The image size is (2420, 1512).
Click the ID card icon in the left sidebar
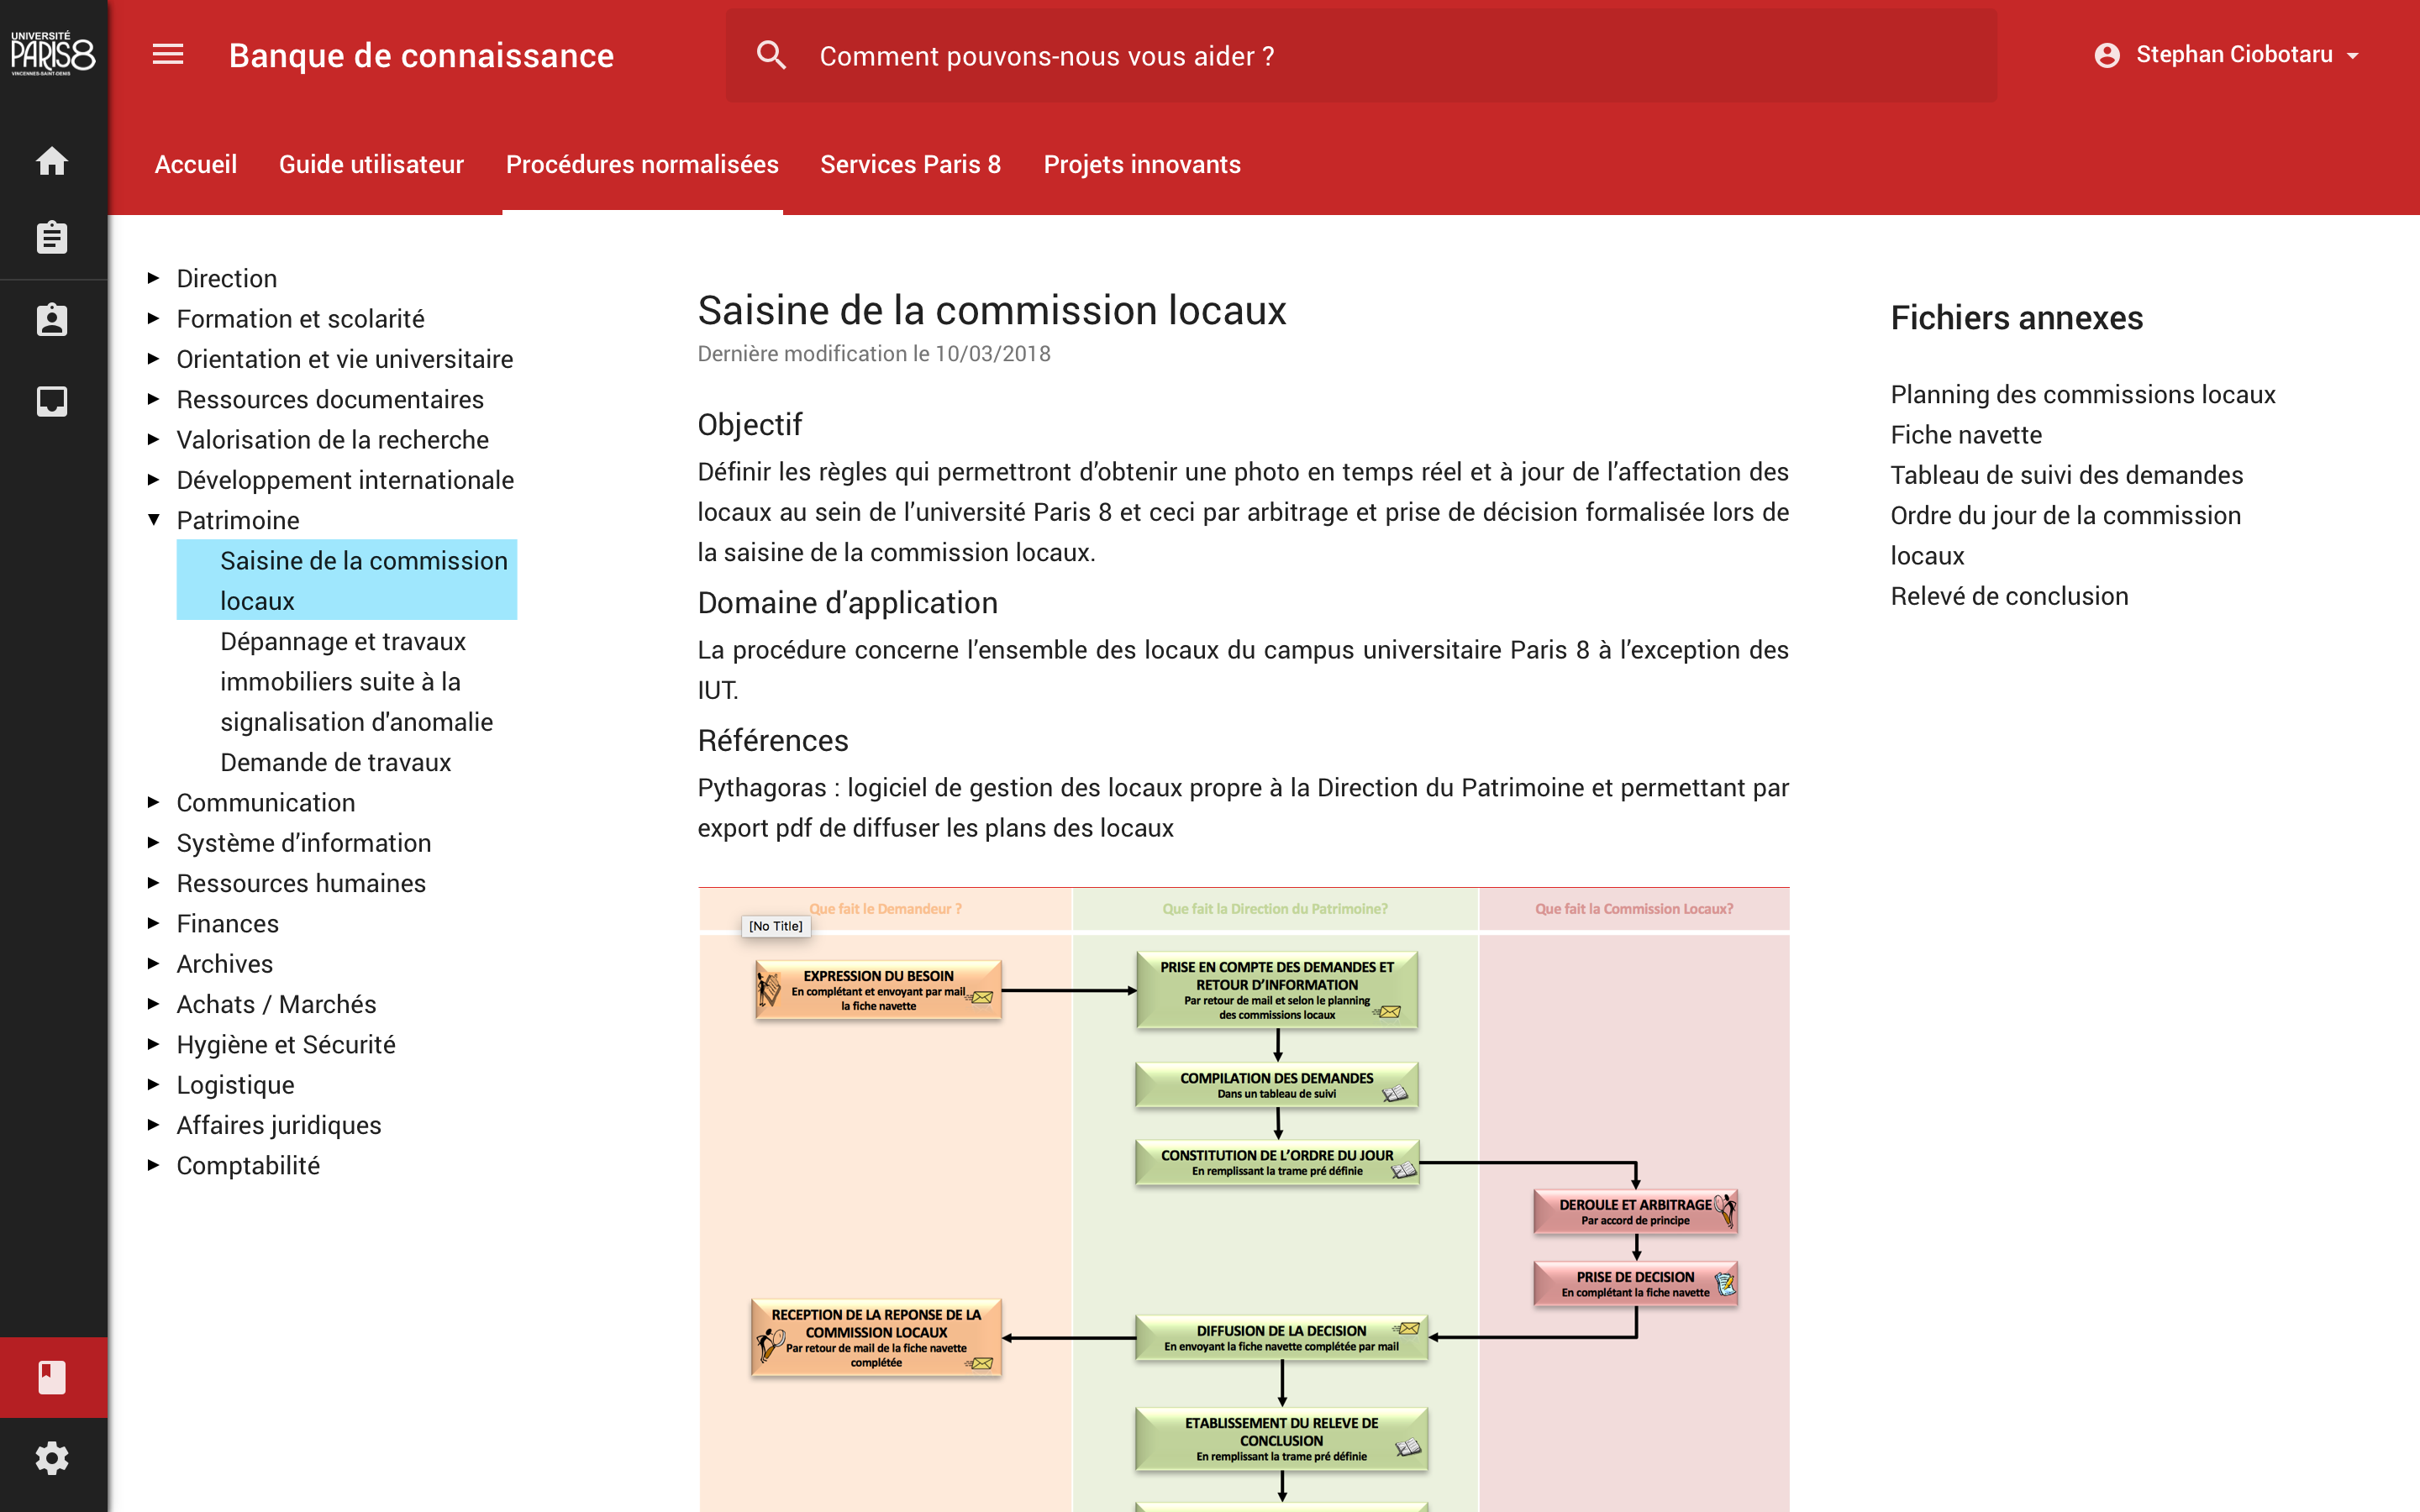pyautogui.click(x=52, y=317)
